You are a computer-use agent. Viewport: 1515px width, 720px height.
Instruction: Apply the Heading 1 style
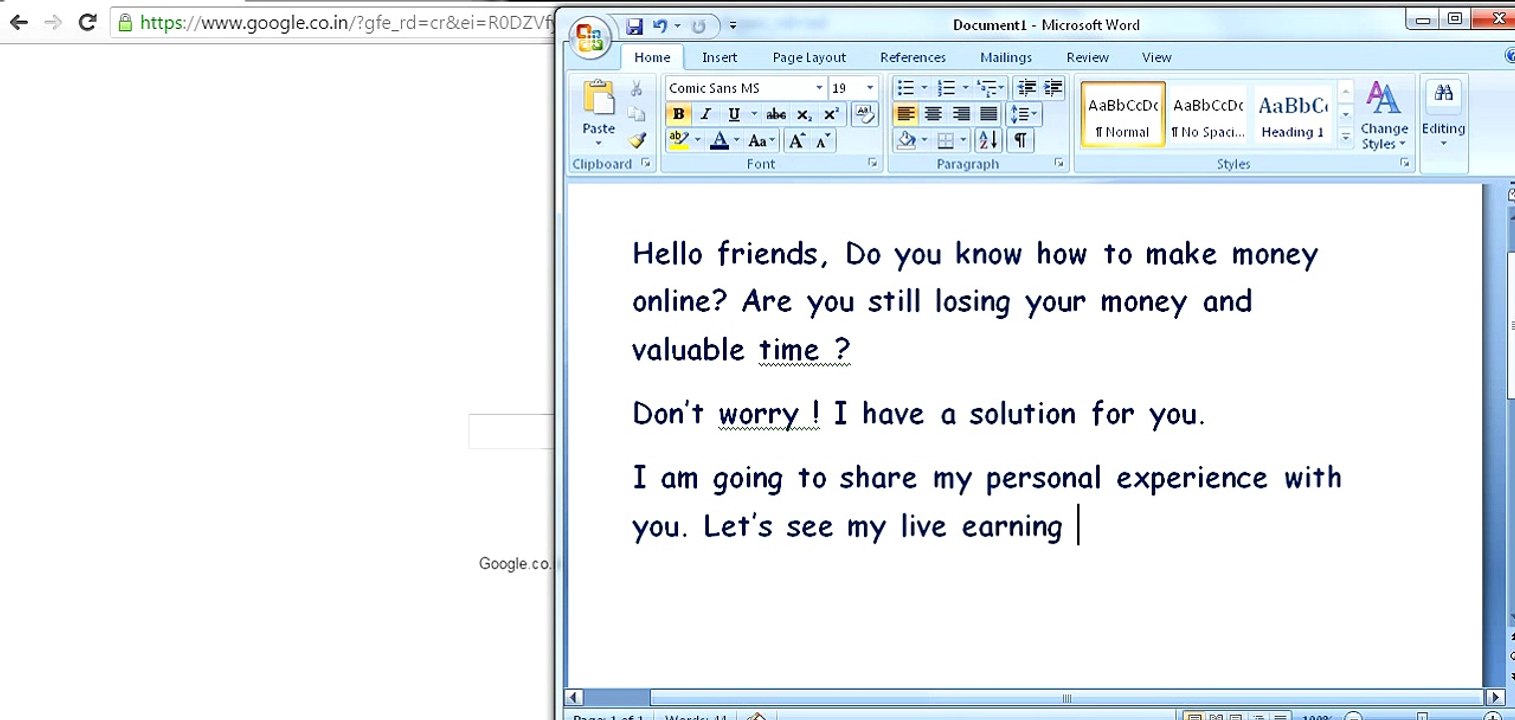1292,114
